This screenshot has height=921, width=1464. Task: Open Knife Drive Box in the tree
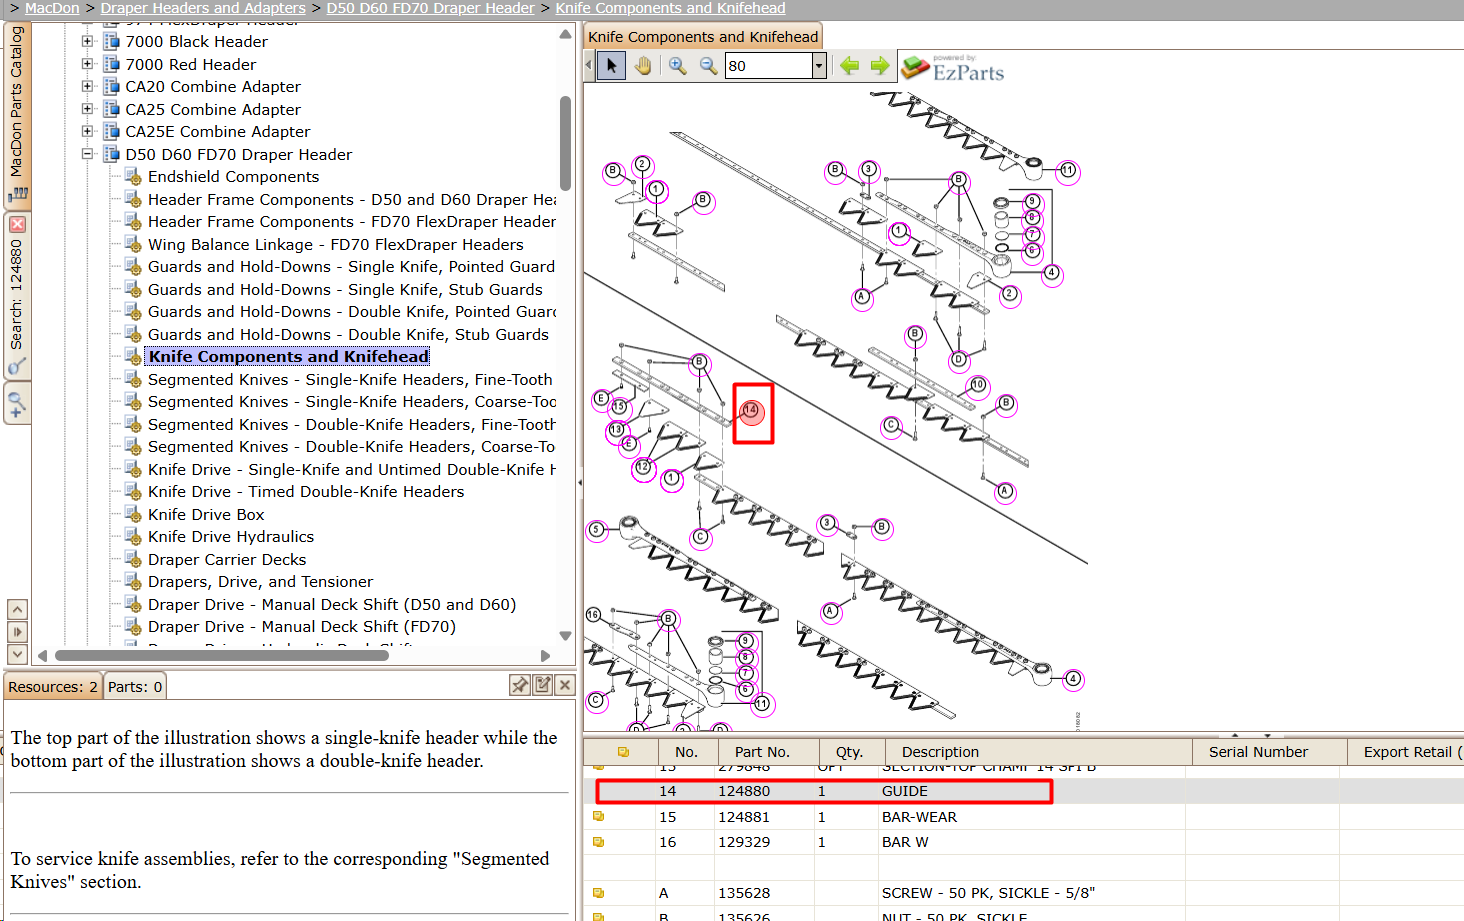coord(206,514)
